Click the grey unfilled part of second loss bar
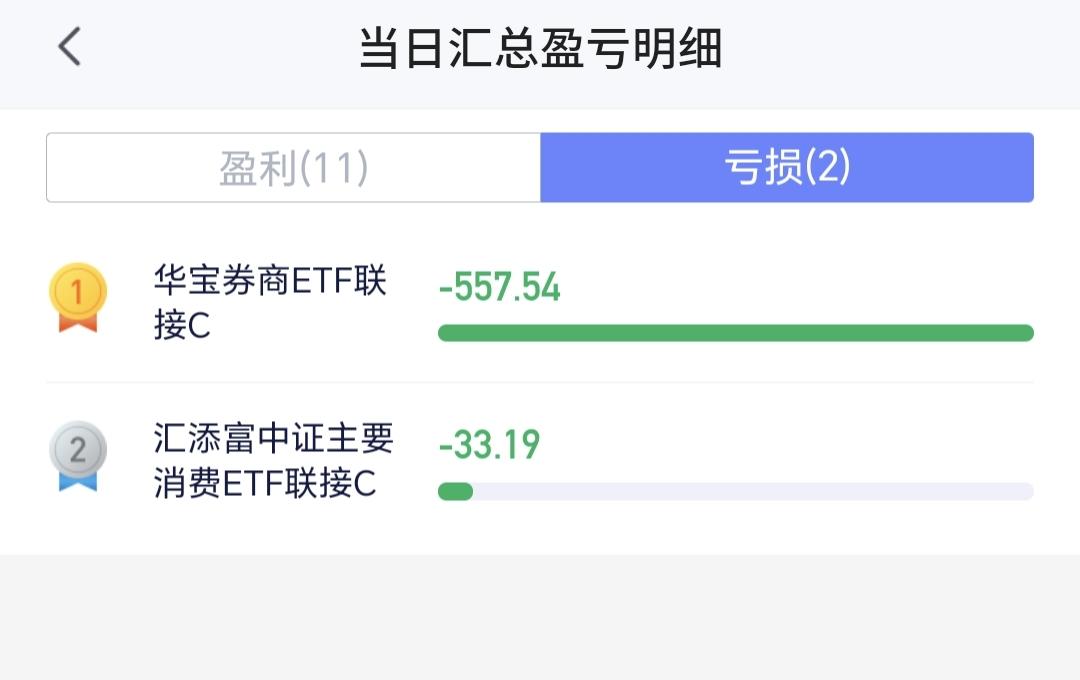 pos(754,491)
